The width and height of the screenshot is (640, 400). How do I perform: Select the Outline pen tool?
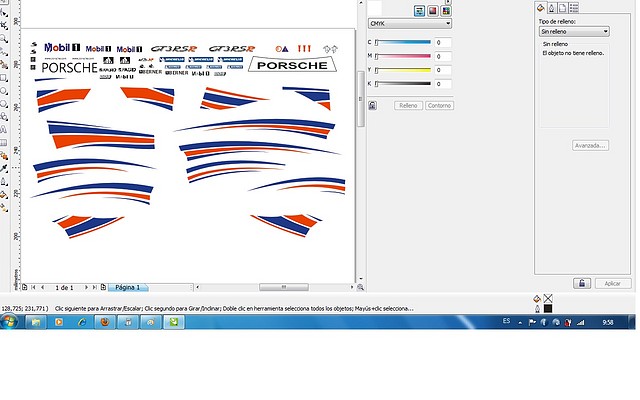pyautogui.click(x=4, y=182)
